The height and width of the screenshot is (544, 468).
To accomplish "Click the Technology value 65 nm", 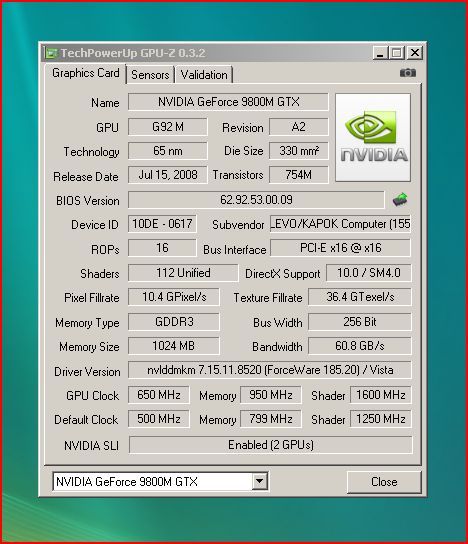I will pos(168,151).
